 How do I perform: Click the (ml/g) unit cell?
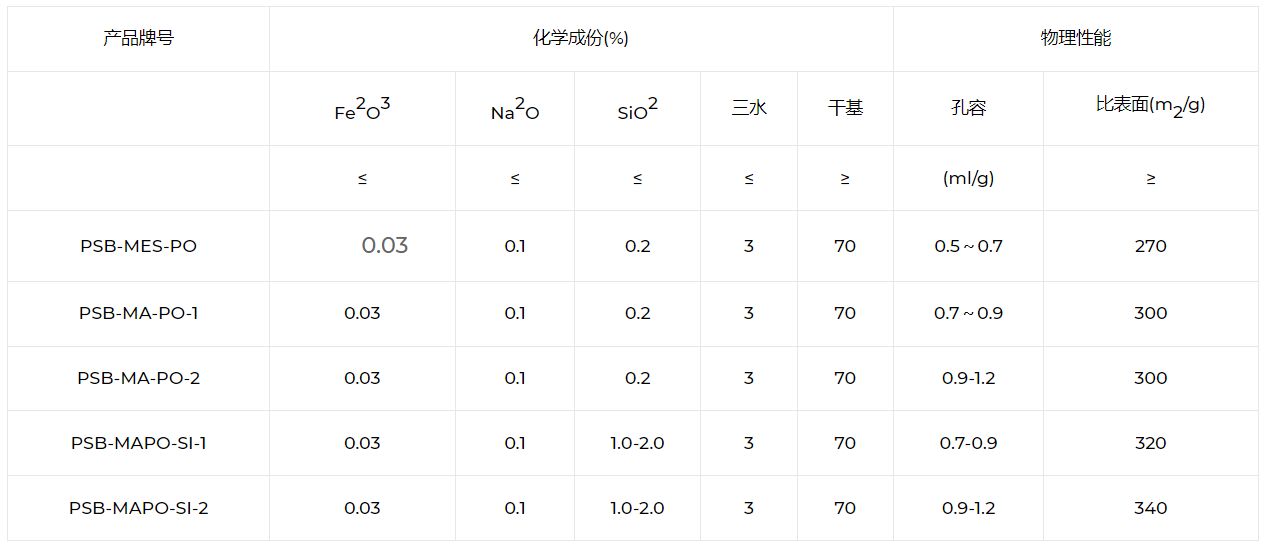pyautogui.click(x=968, y=179)
